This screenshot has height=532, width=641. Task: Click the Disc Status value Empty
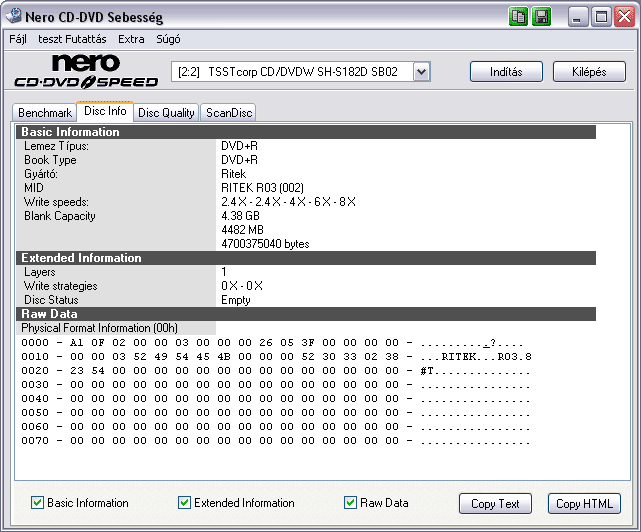(236, 300)
